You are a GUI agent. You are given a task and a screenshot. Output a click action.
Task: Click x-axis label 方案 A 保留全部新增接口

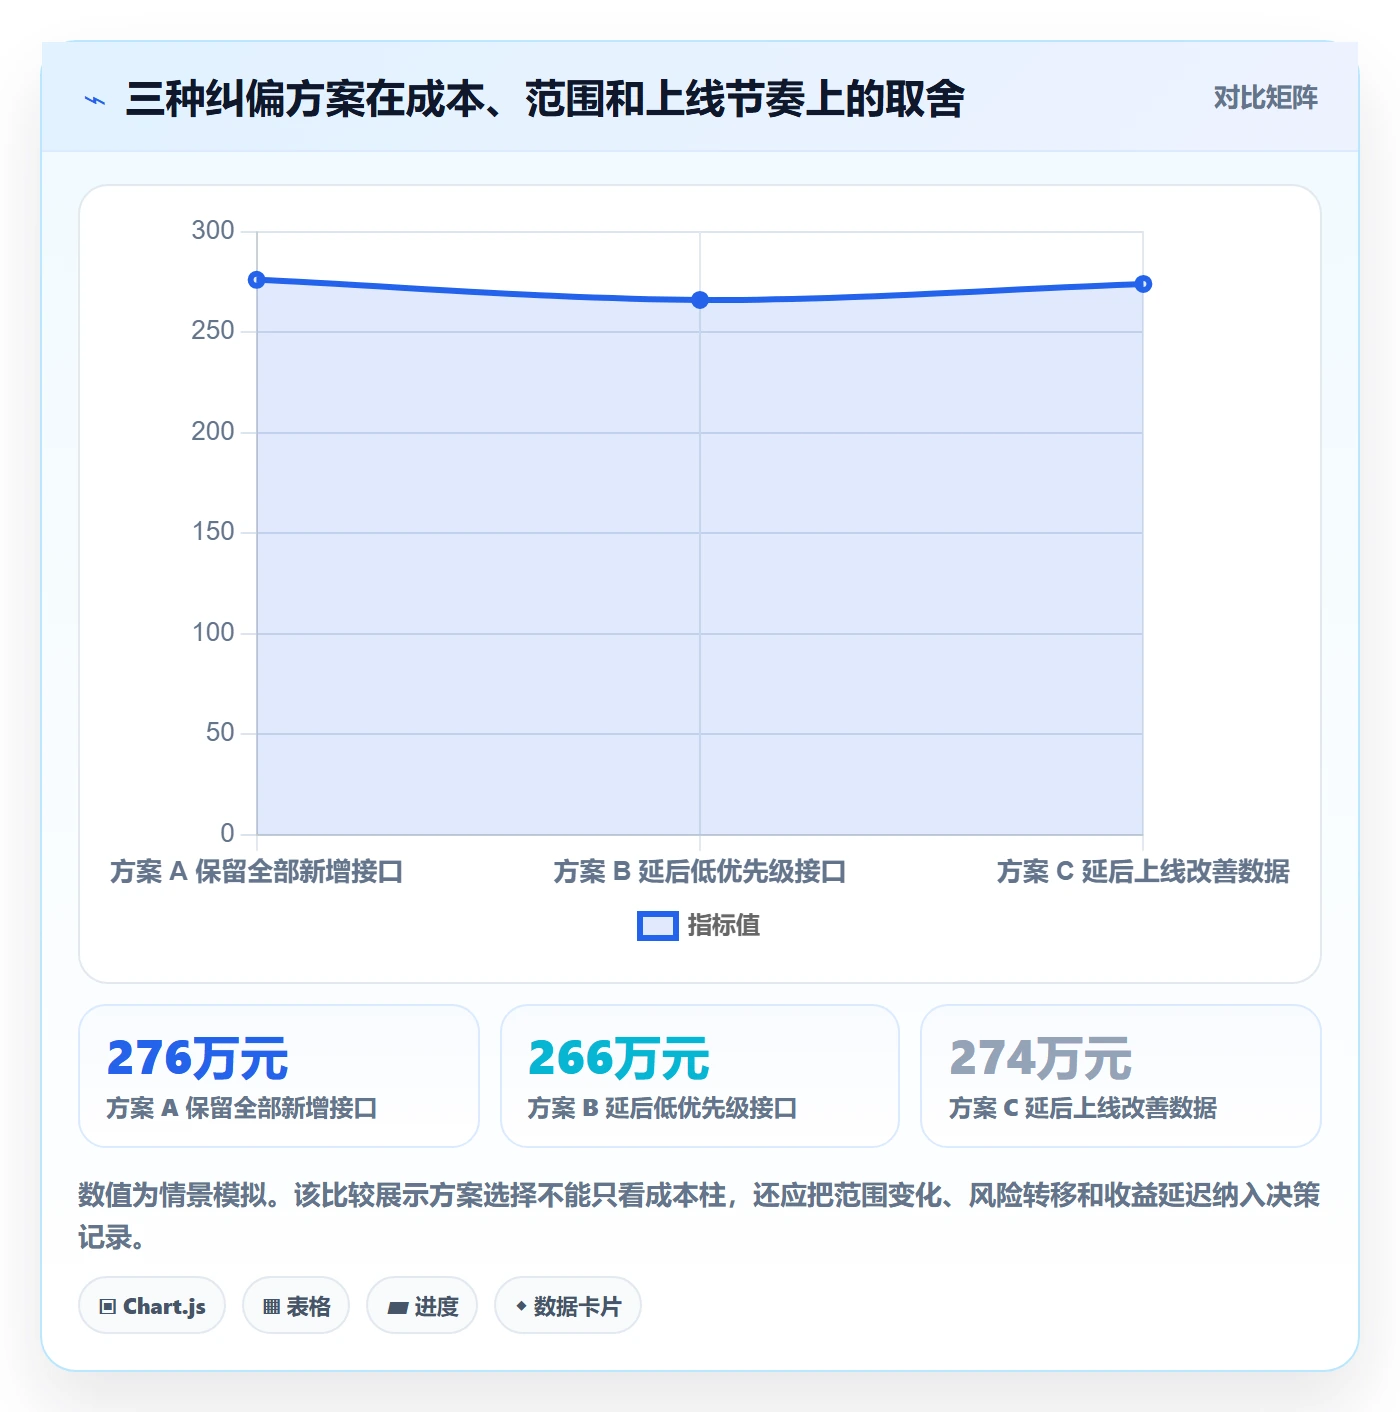[257, 872]
